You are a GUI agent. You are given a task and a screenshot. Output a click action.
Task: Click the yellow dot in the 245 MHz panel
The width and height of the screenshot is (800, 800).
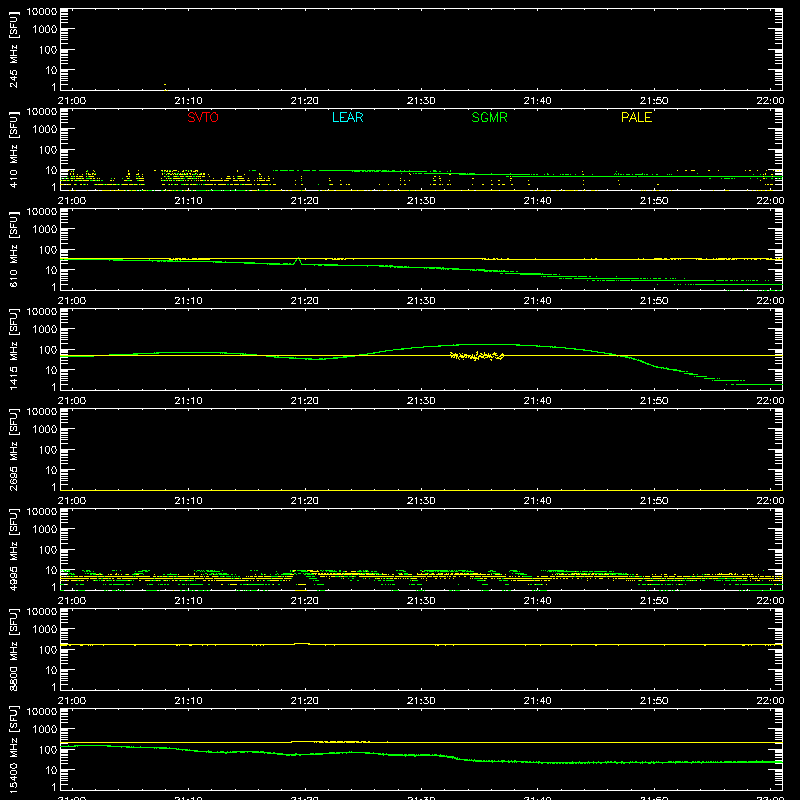pos(165,86)
